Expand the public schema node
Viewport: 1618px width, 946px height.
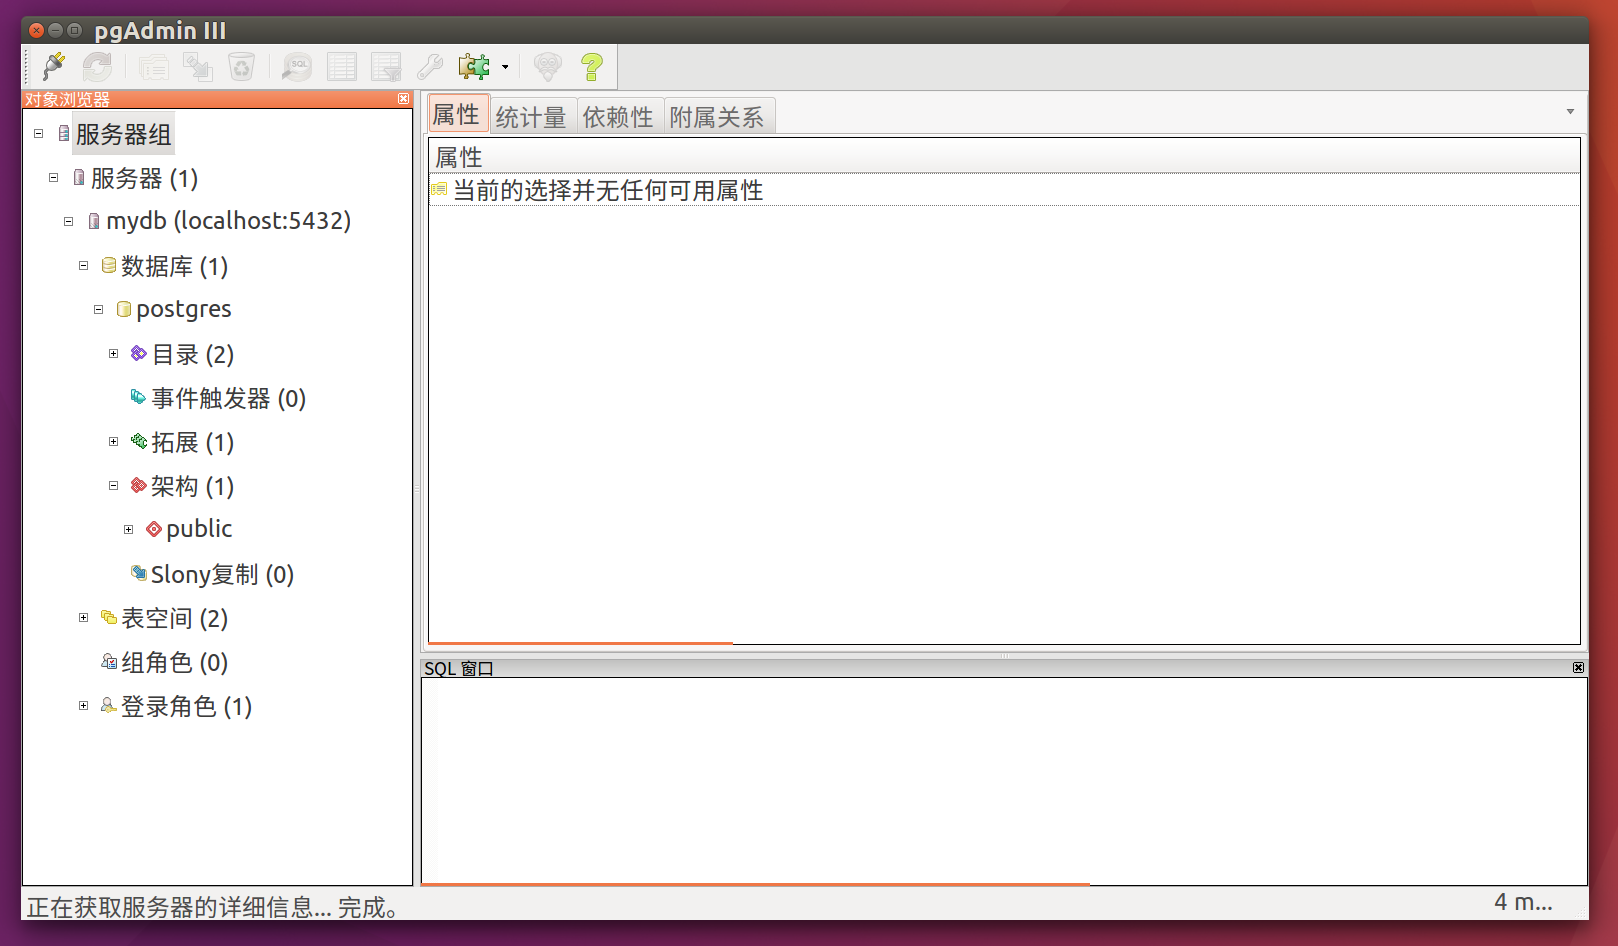tap(129, 529)
